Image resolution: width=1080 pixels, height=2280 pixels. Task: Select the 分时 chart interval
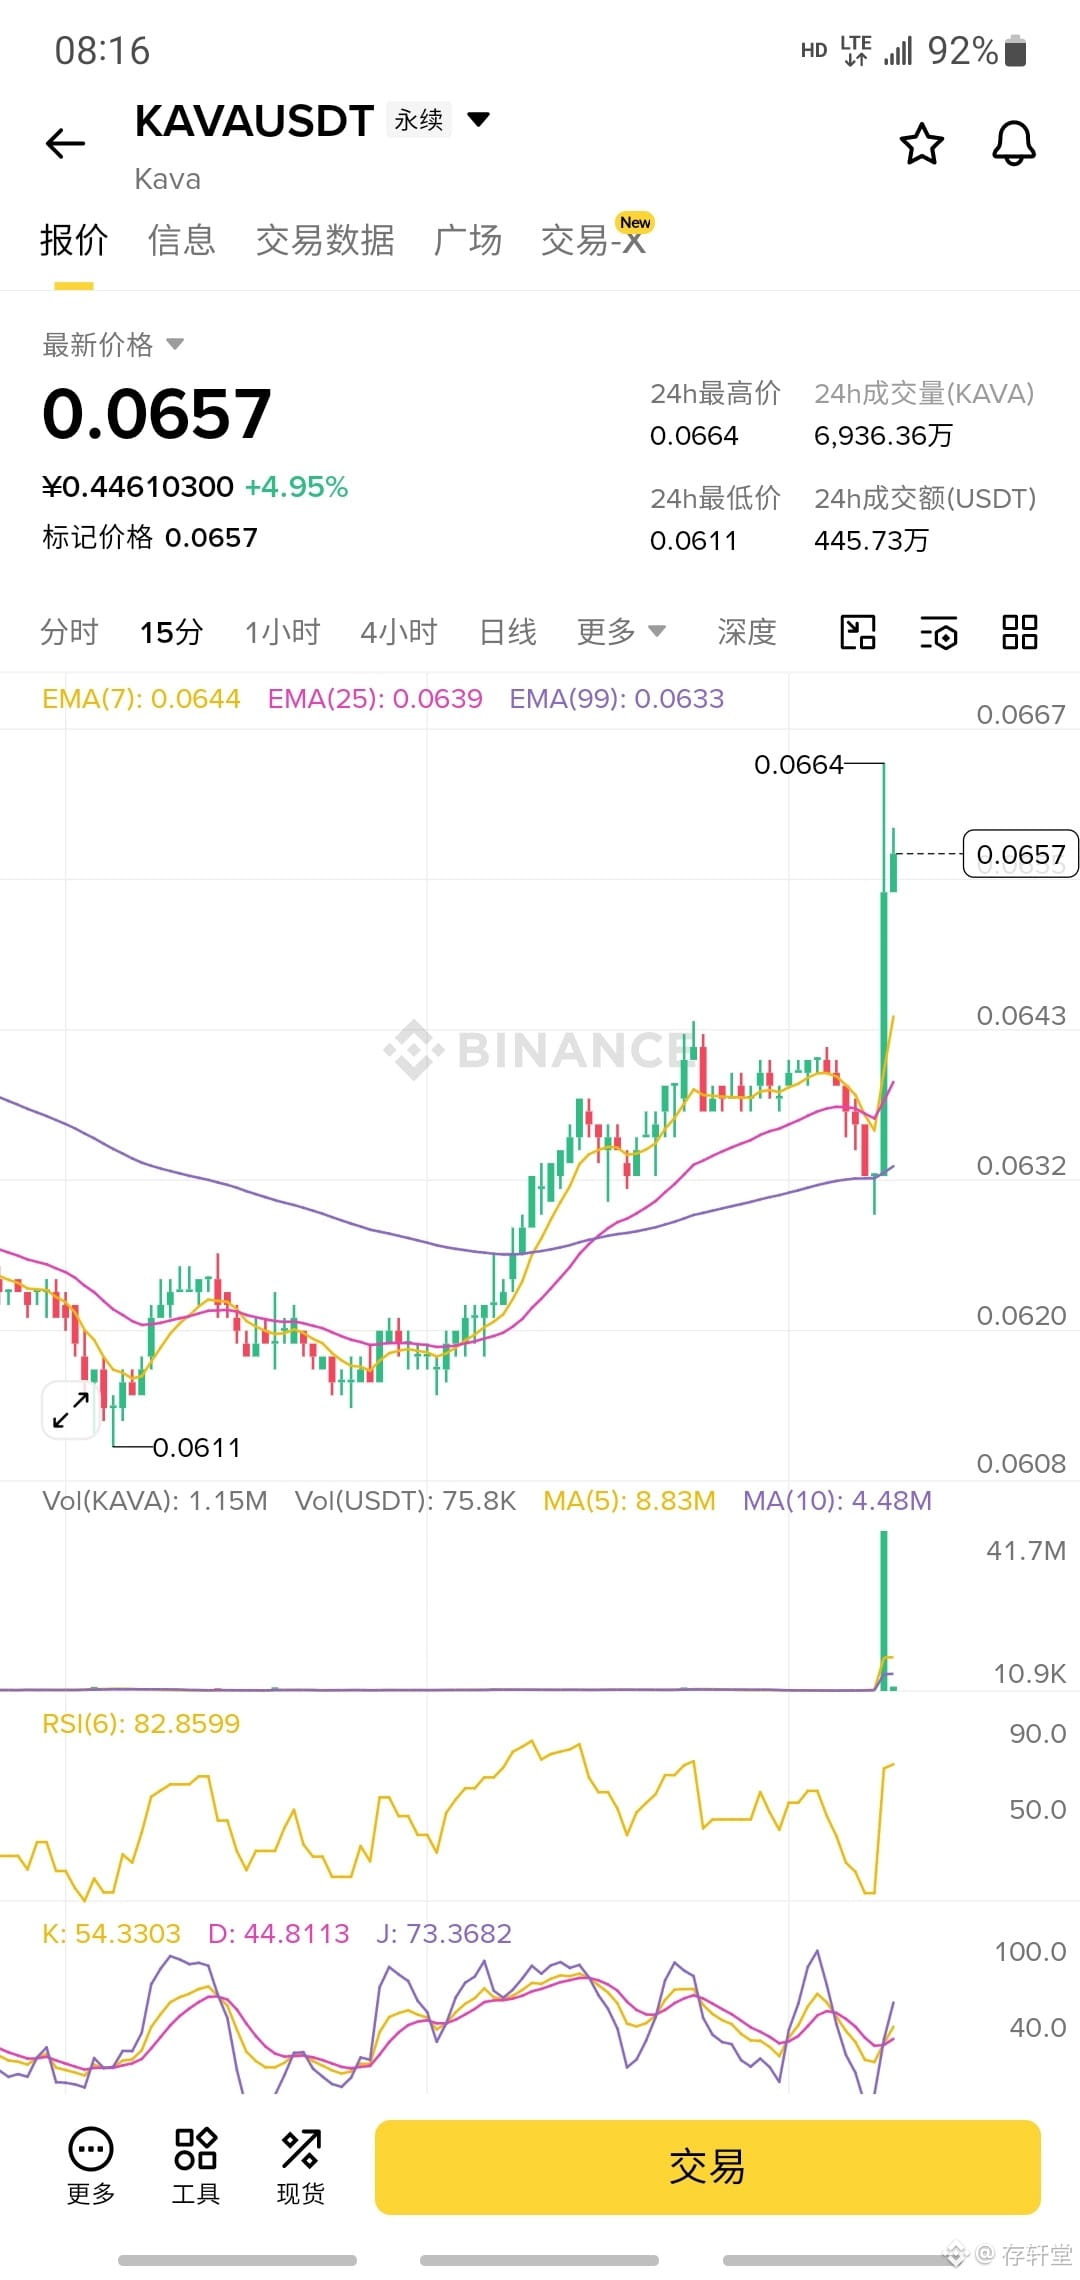click(x=69, y=632)
